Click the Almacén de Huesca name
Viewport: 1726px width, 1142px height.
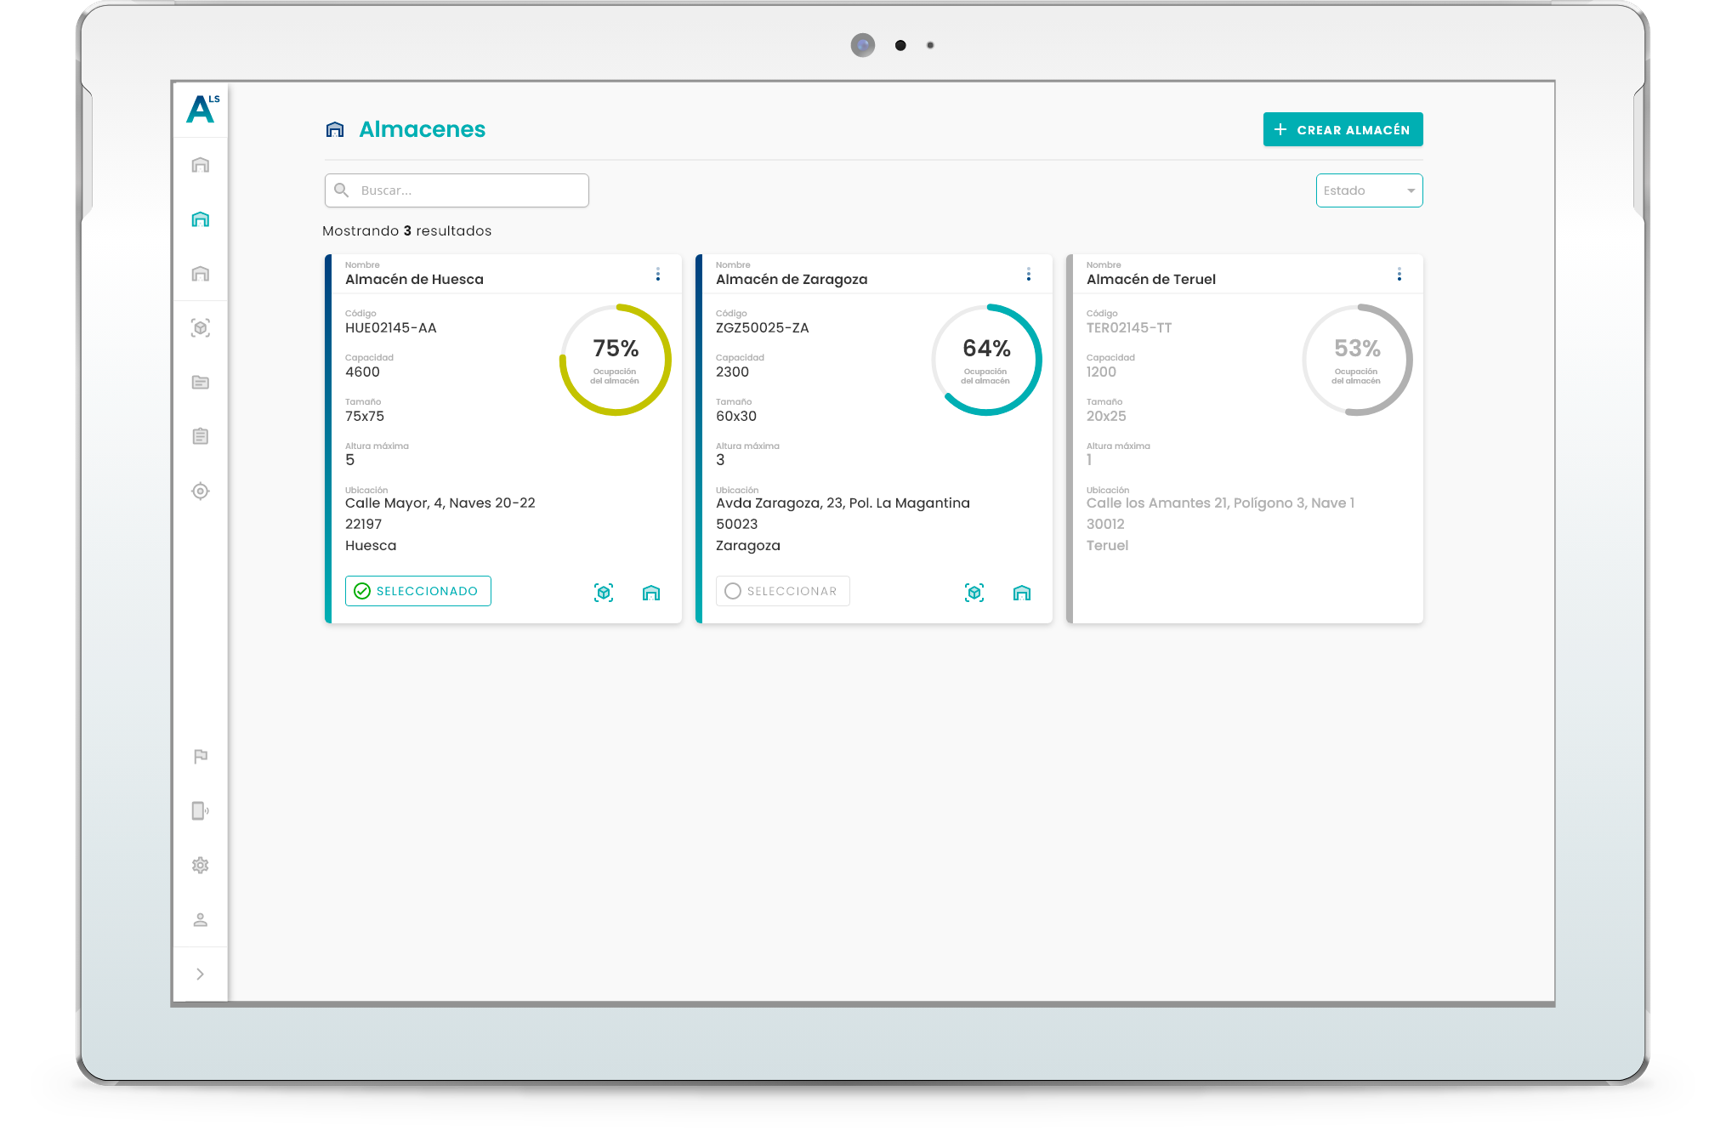(414, 279)
